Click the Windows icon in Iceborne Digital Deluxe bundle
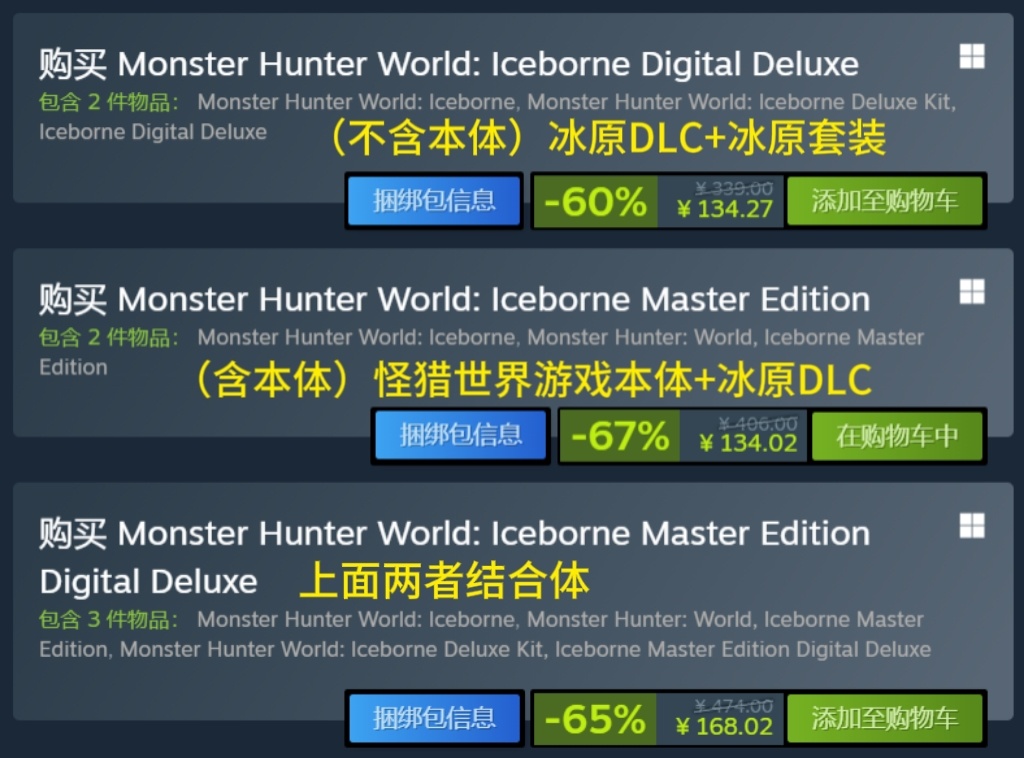1024x758 pixels. 972,56
